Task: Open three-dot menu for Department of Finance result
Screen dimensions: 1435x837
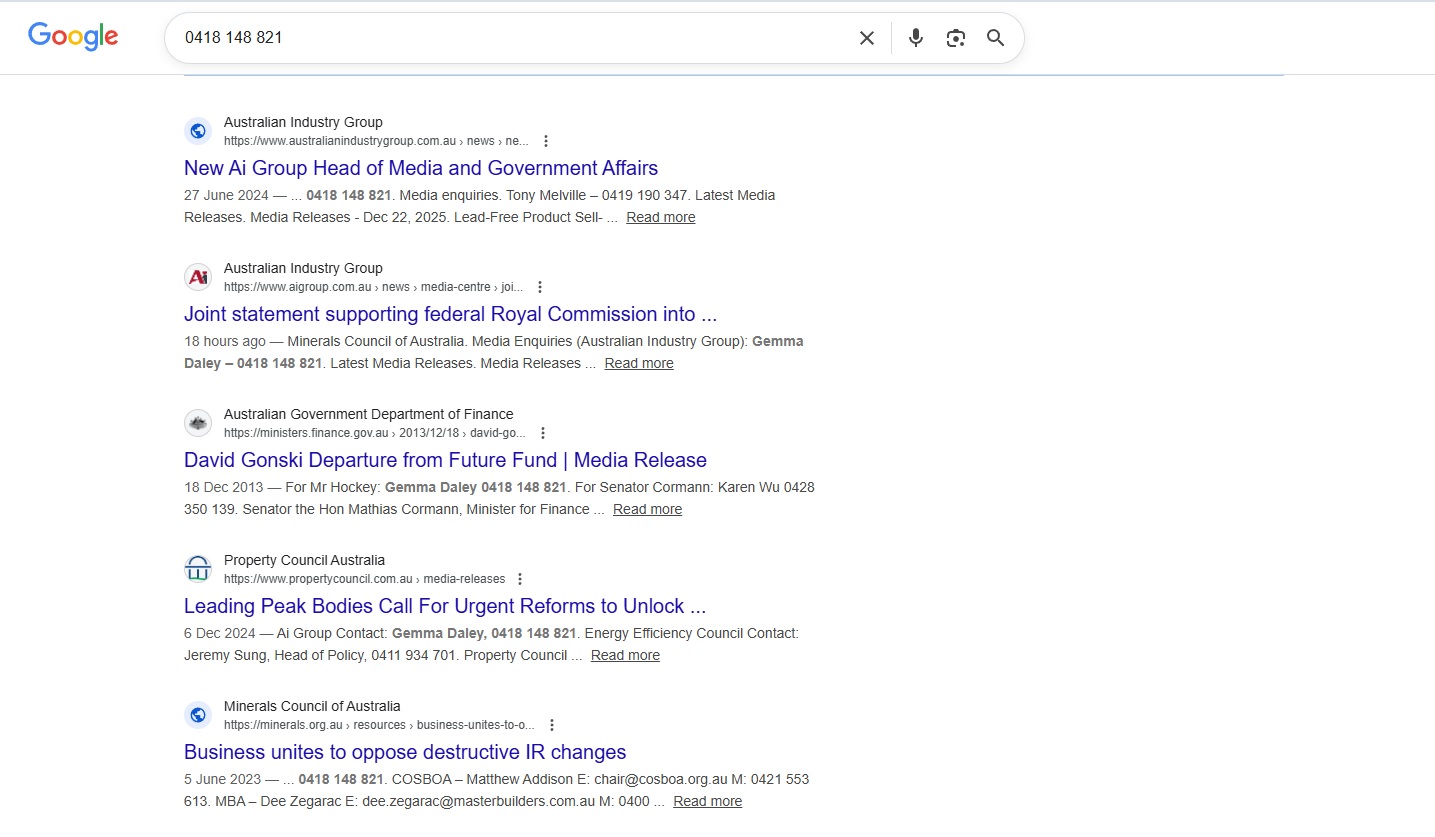Action: click(542, 433)
